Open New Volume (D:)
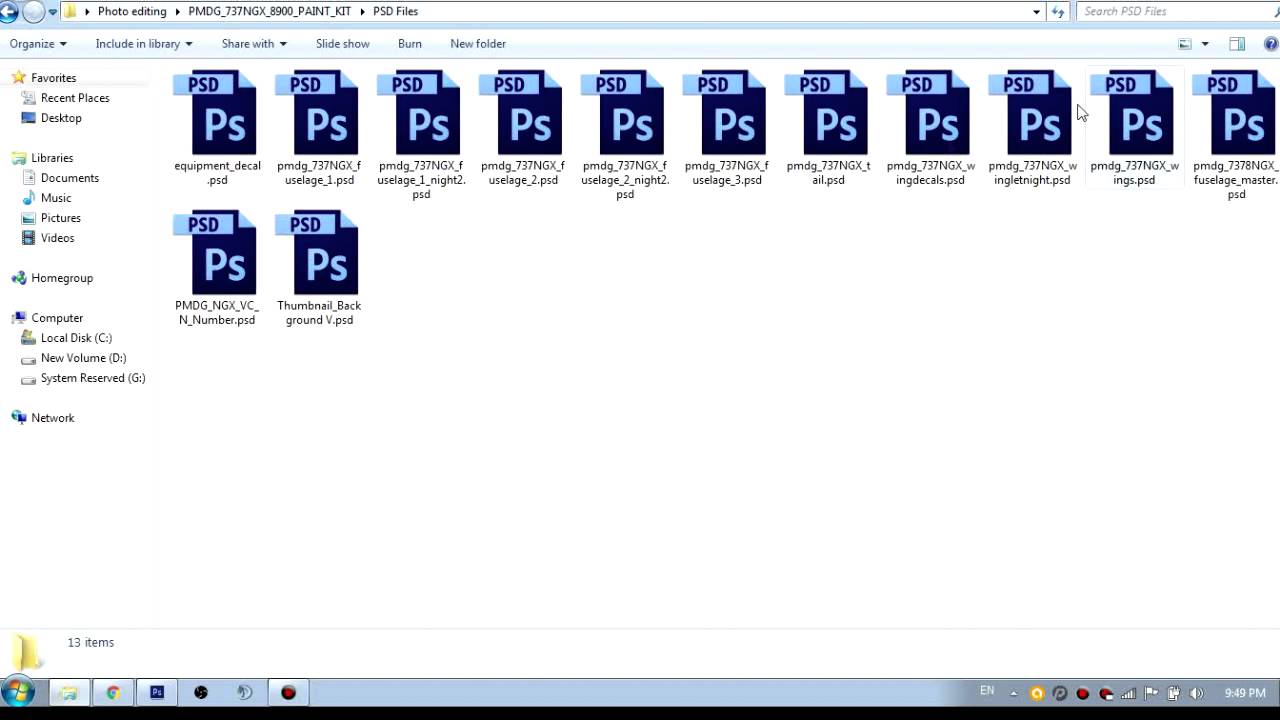The width and height of the screenshot is (1280, 720). tap(83, 358)
